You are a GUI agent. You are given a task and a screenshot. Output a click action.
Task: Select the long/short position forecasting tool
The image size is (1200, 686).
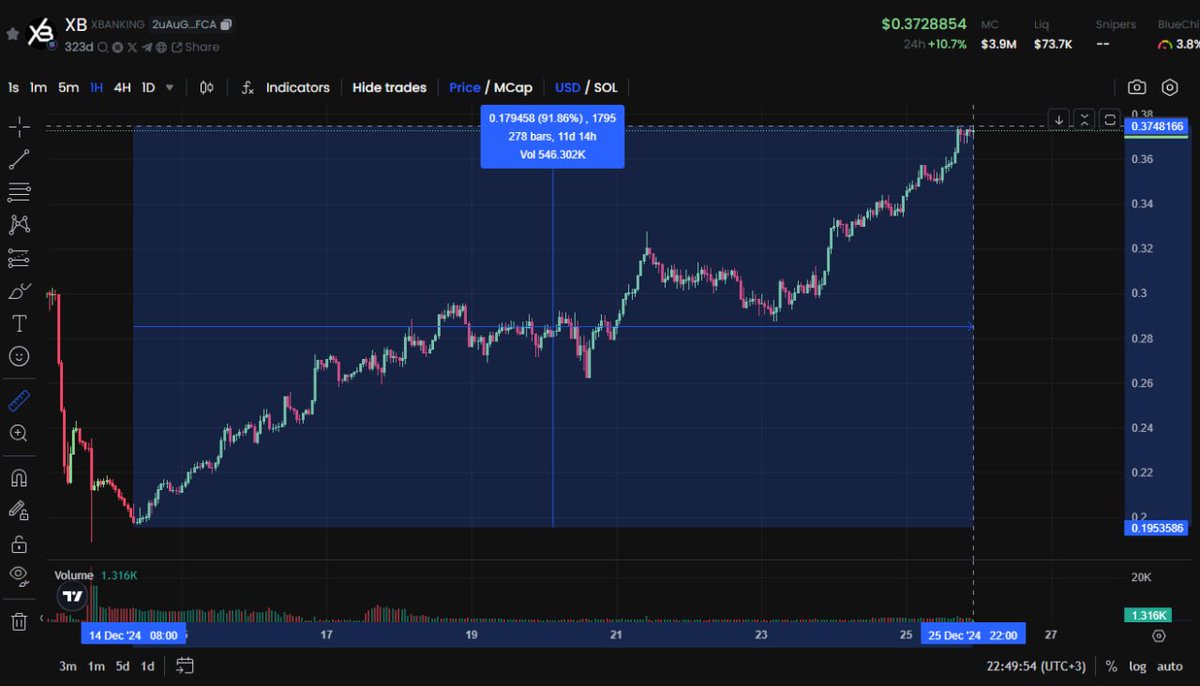pyautogui.click(x=19, y=258)
